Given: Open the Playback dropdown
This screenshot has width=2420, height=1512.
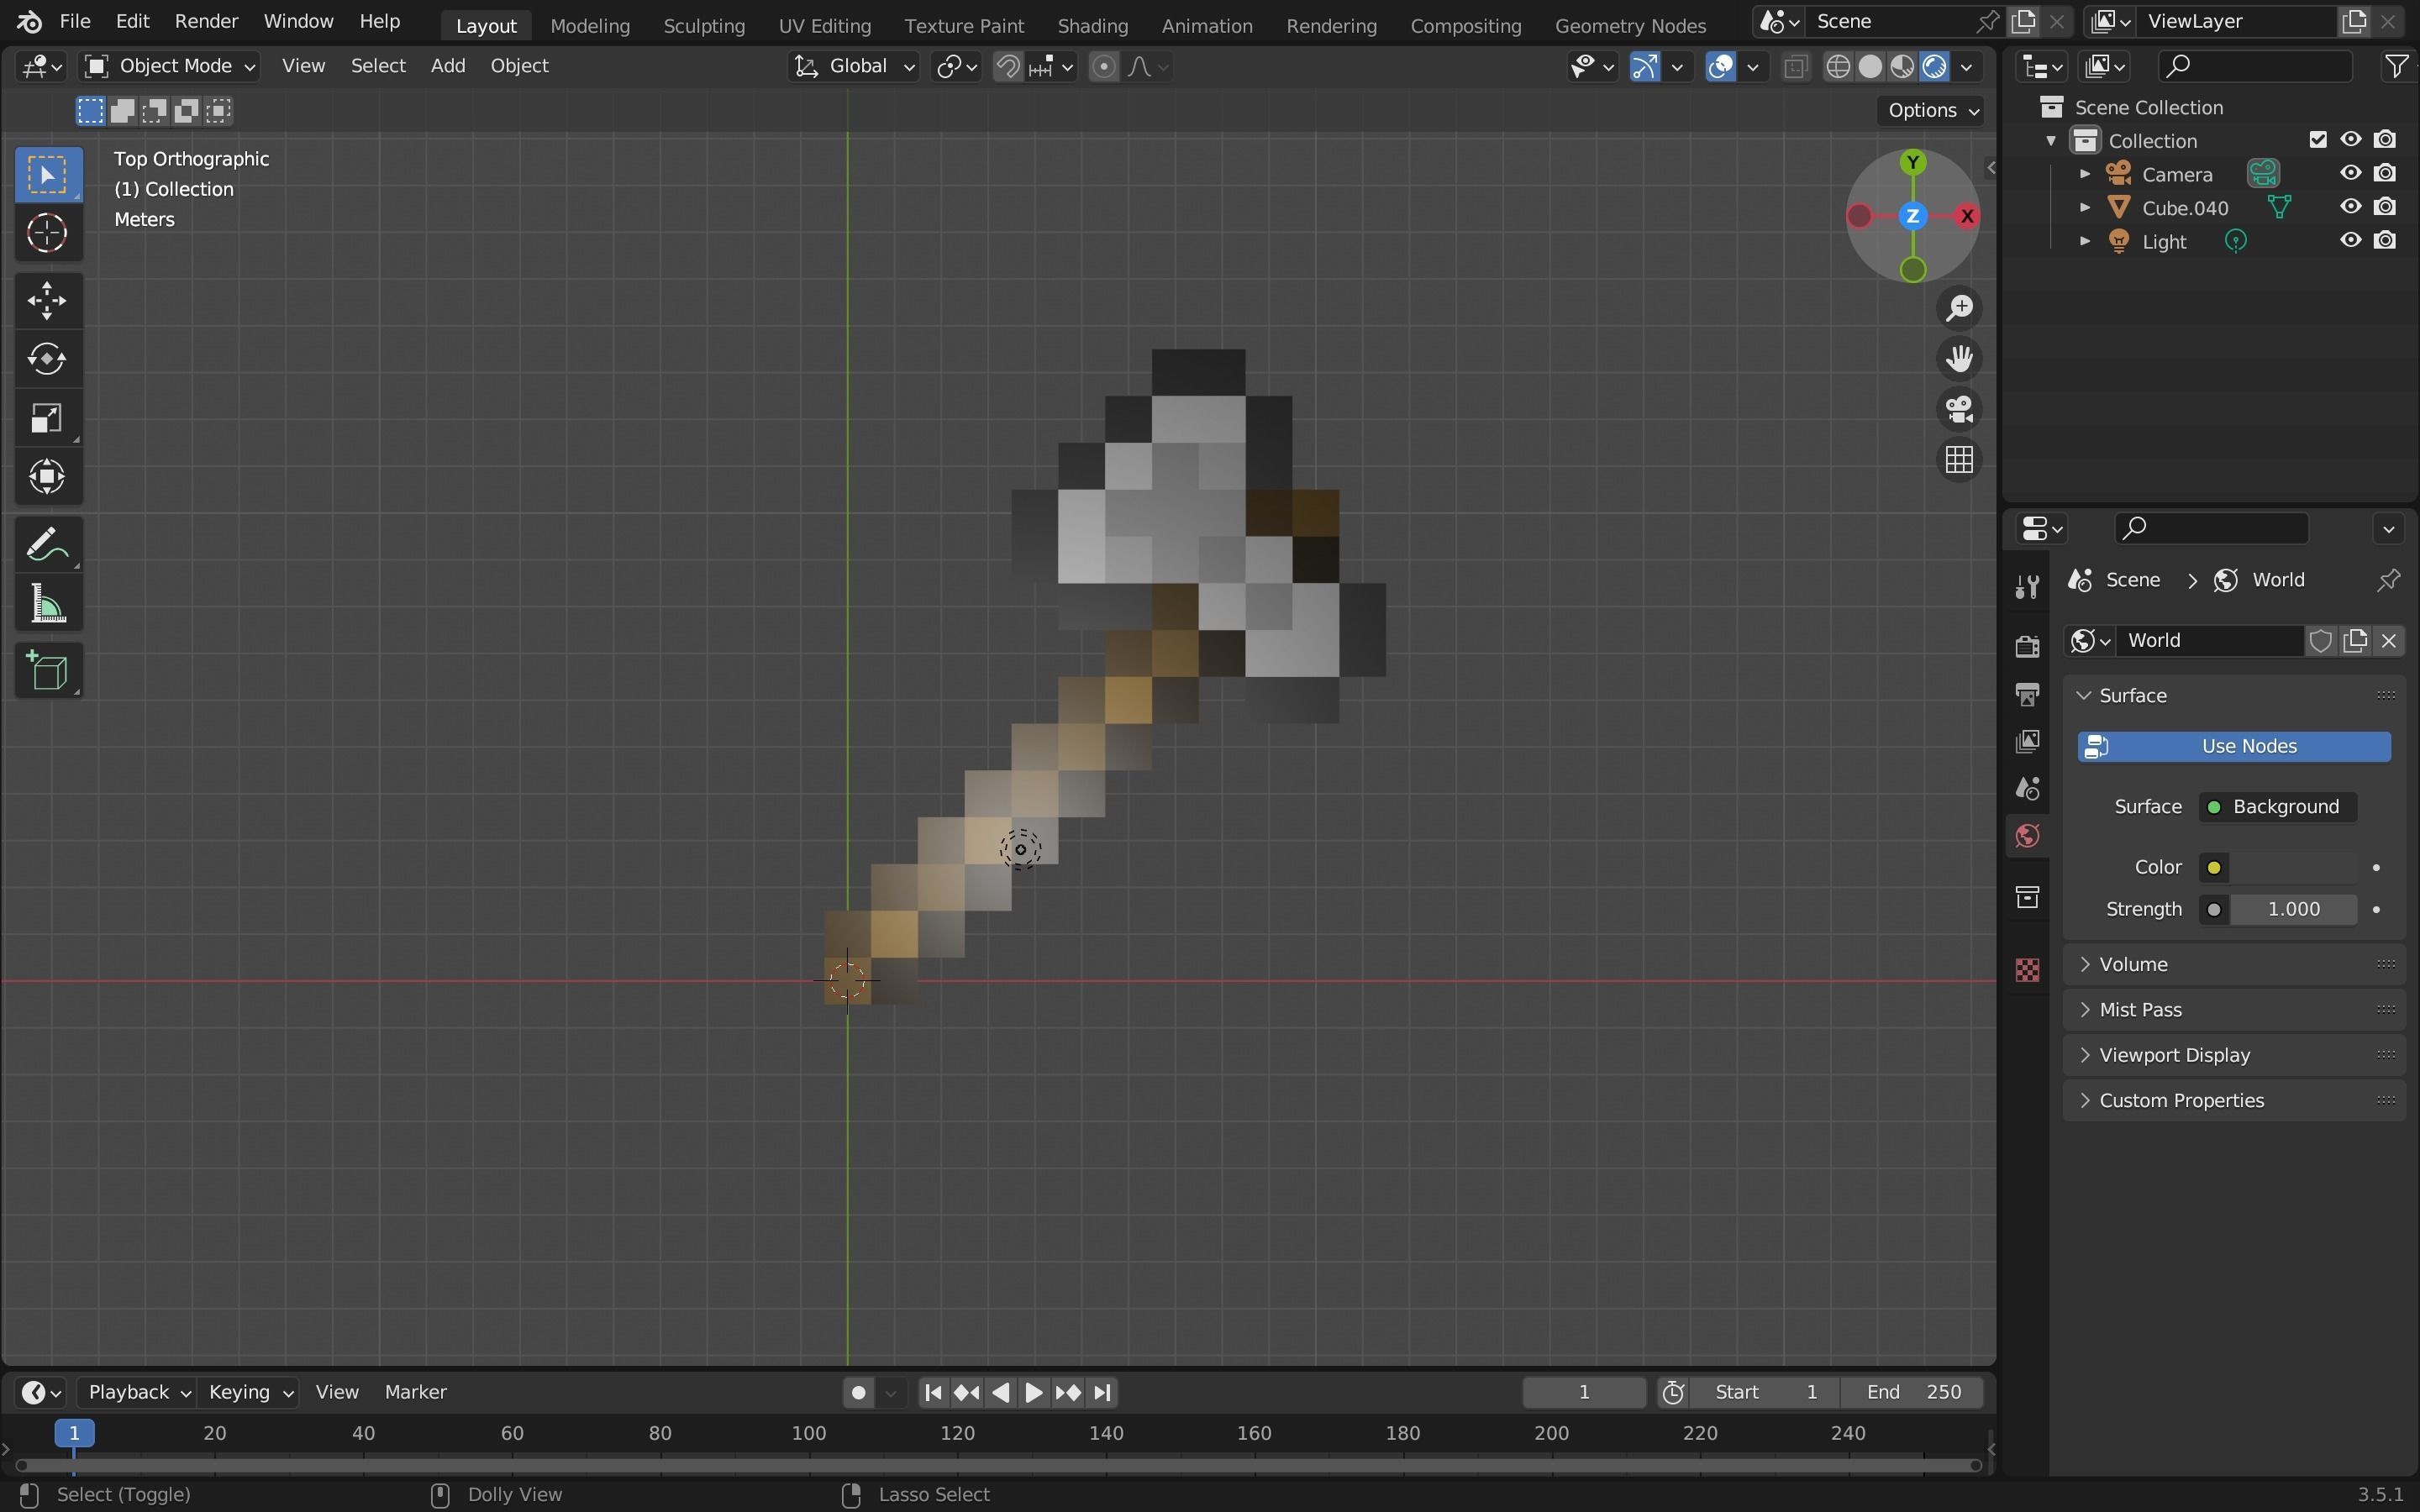Looking at the screenshot, I should [x=138, y=1392].
